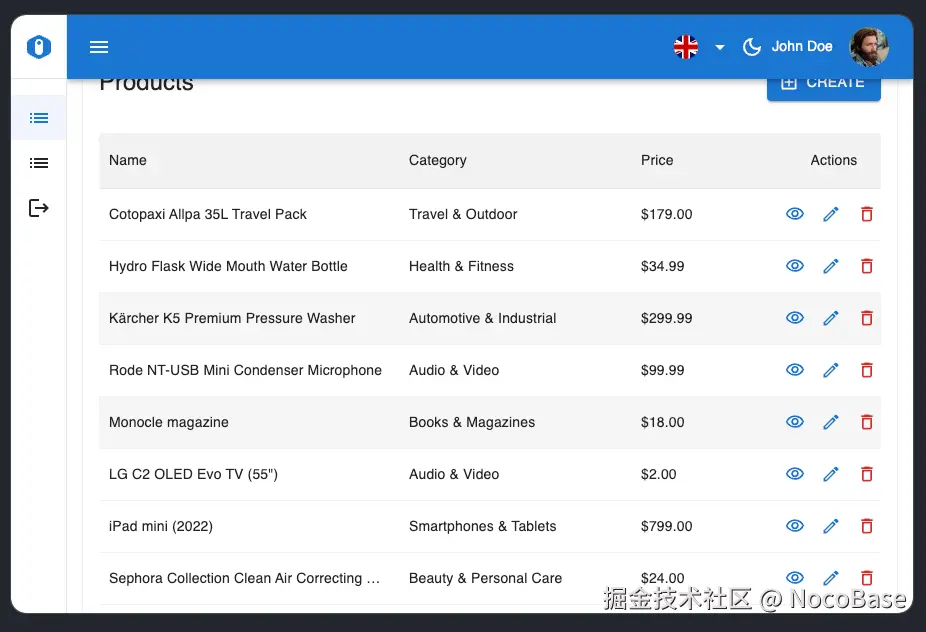Click the Kärcher K5 Premium Pressure Washer name

click(x=232, y=318)
